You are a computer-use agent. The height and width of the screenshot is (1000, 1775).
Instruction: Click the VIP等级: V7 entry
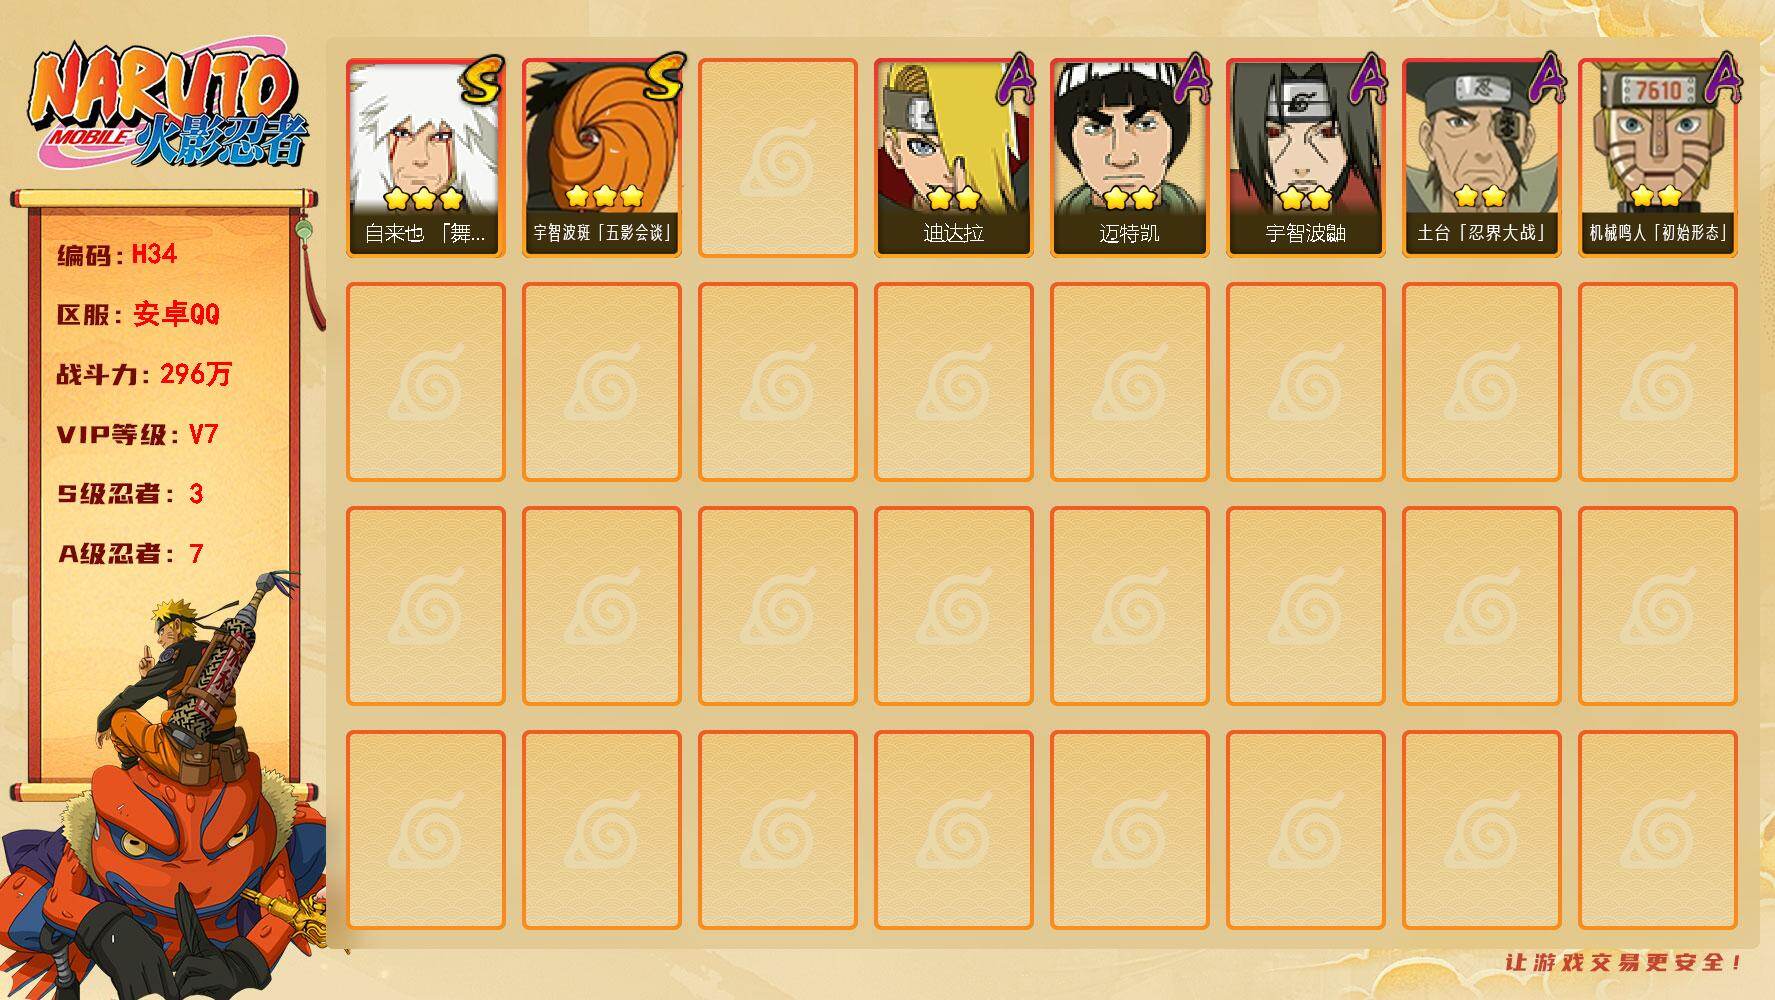pyautogui.click(x=137, y=435)
